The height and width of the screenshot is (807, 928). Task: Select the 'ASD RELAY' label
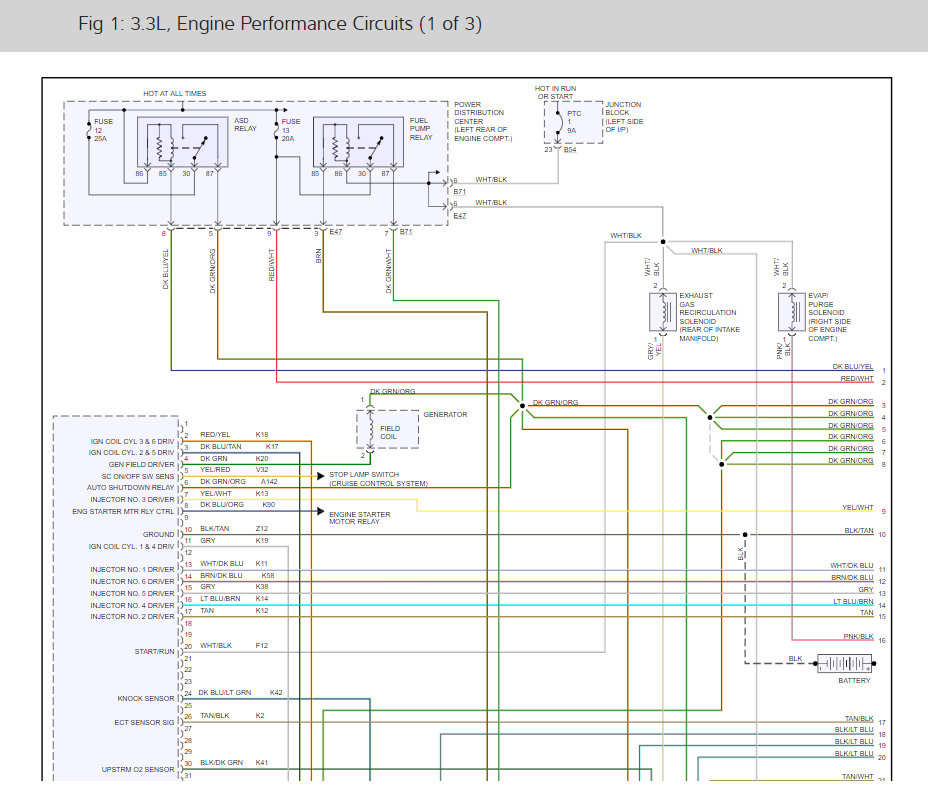[x=246, y=124]
